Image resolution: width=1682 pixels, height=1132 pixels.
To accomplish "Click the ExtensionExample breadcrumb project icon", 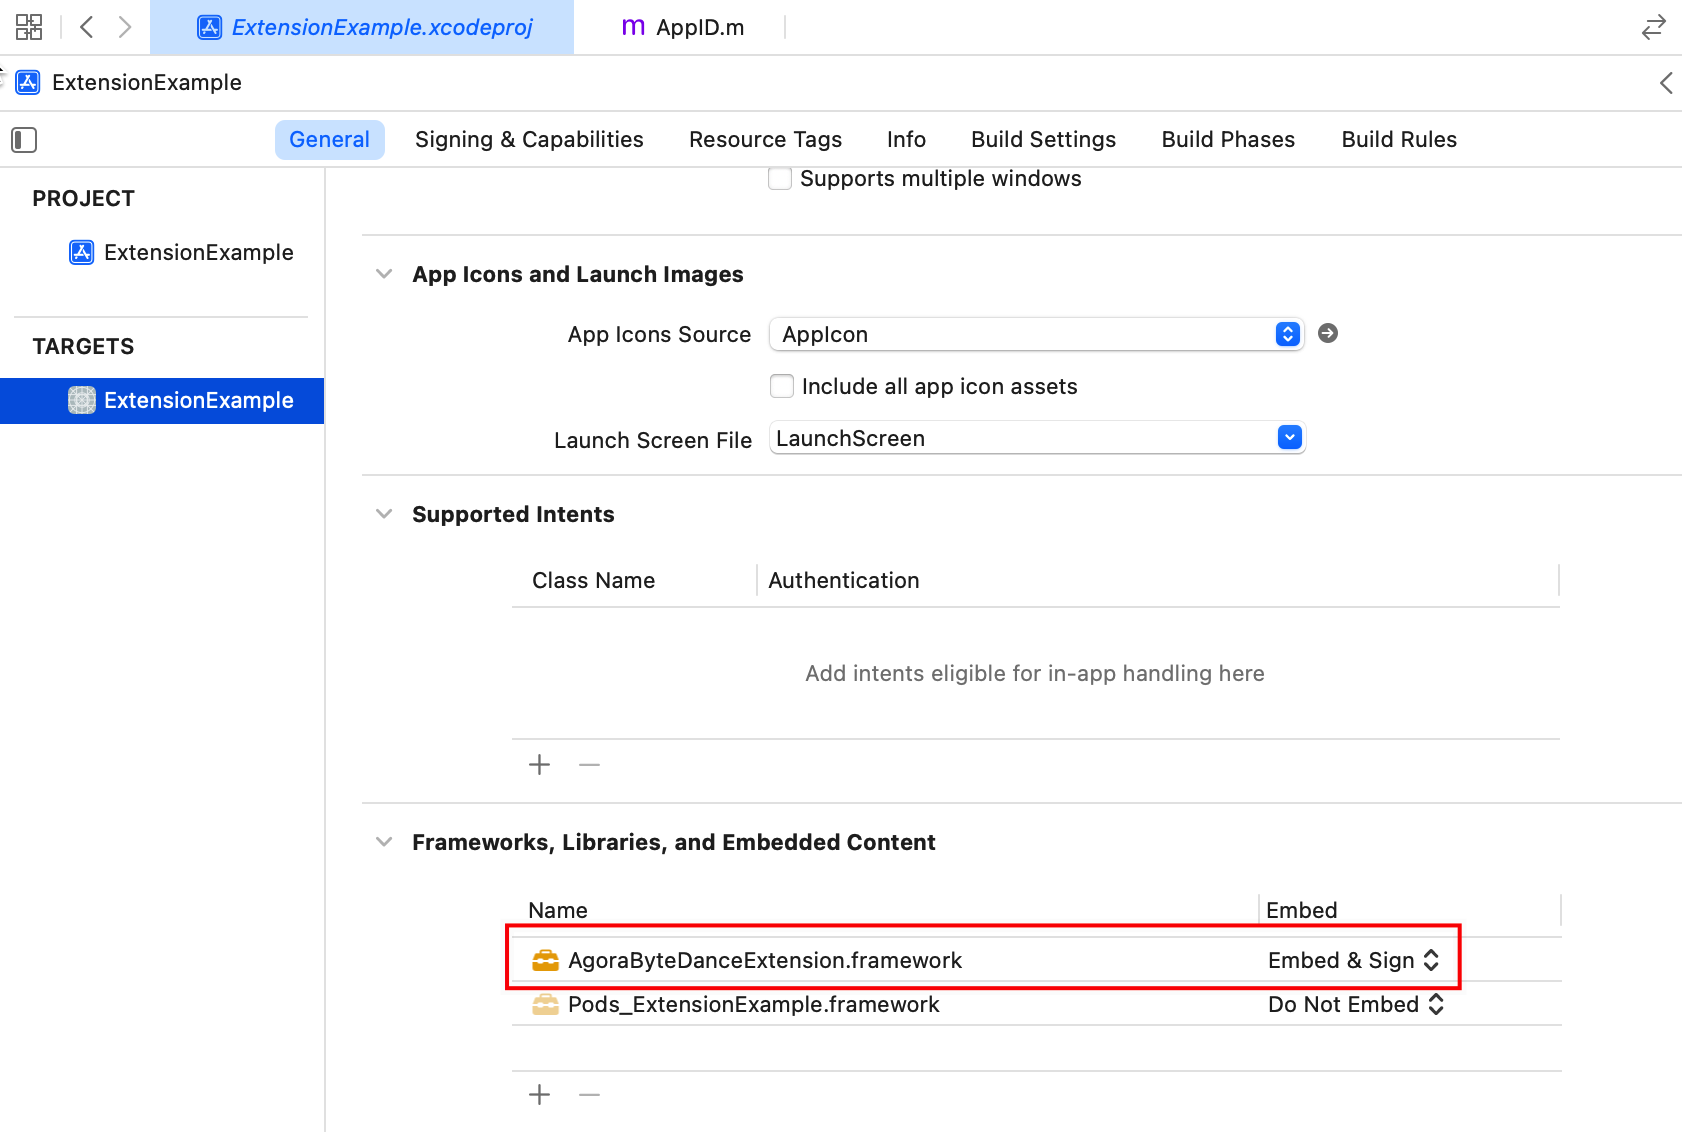I will click(x=28, y=82).
